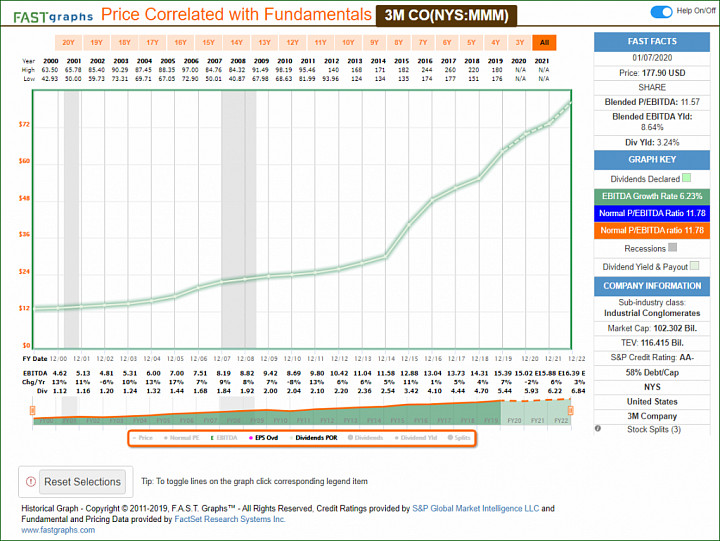Visit the www.fastgraphs.com link
720x541 pixels.
[58, 530]
